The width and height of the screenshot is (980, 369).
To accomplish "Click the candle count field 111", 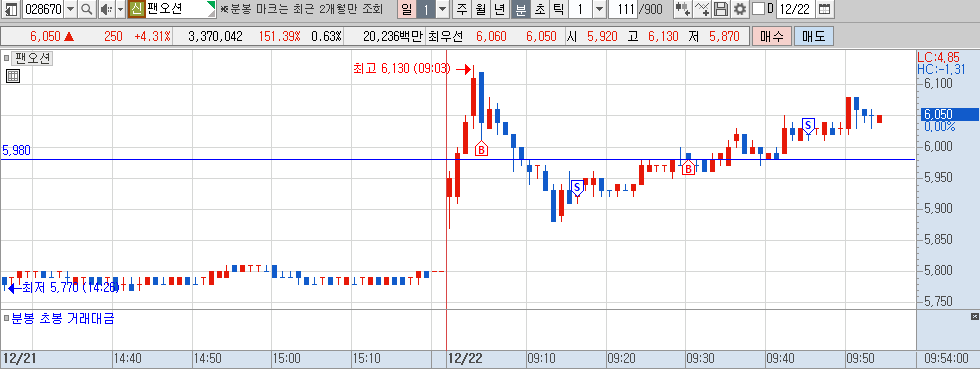I will coord(622,9).
